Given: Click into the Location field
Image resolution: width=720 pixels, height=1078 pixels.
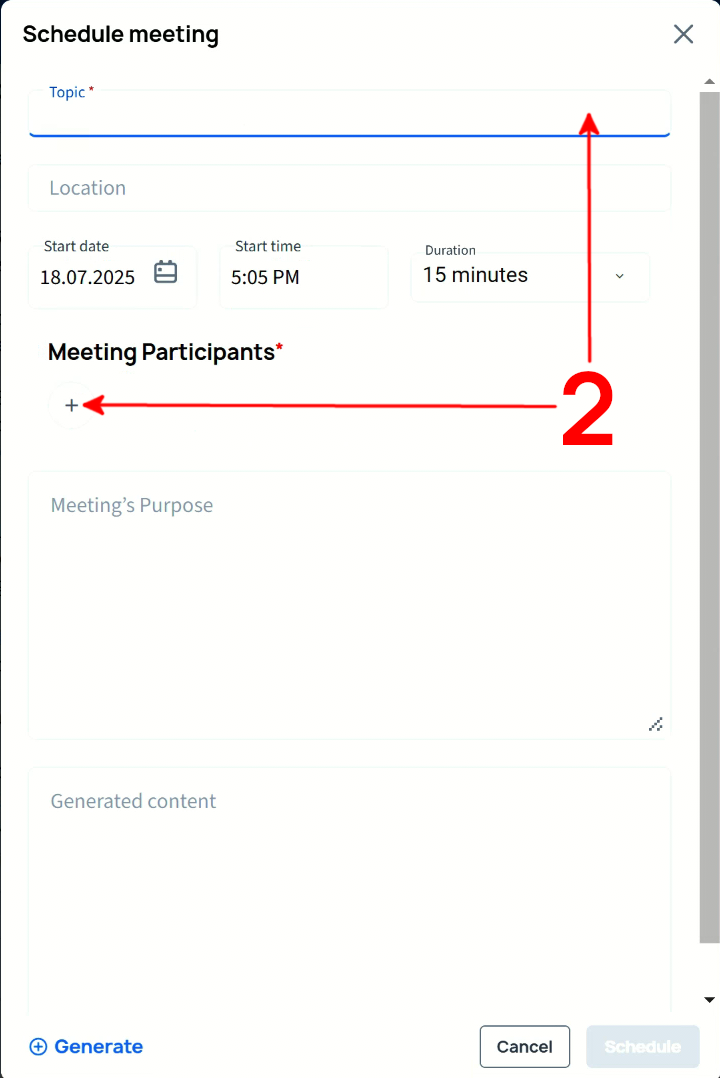Looking at the screenshot, I should point(348,188).
